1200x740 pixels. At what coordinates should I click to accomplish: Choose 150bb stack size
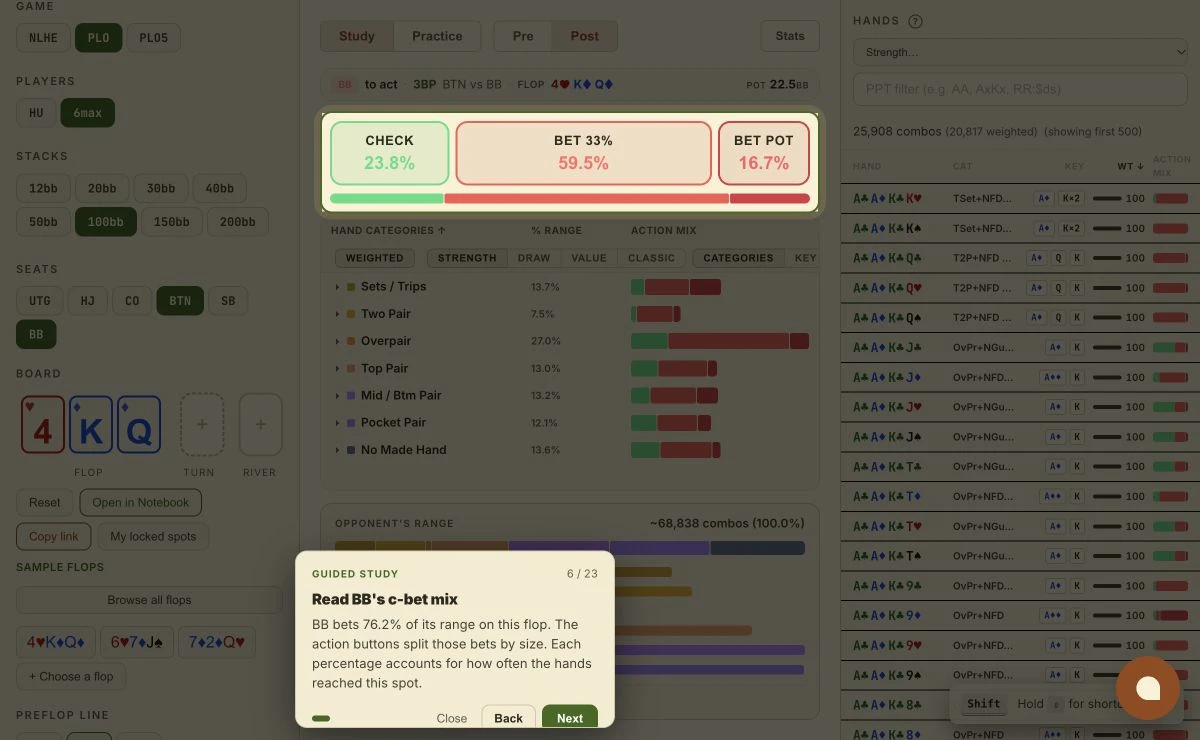172,221
